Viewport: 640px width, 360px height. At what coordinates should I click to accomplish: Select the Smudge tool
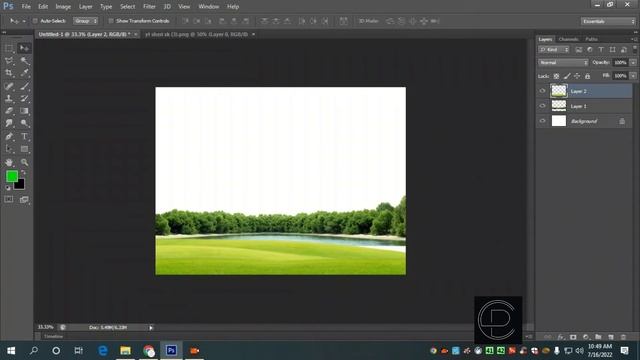(9, 123)
